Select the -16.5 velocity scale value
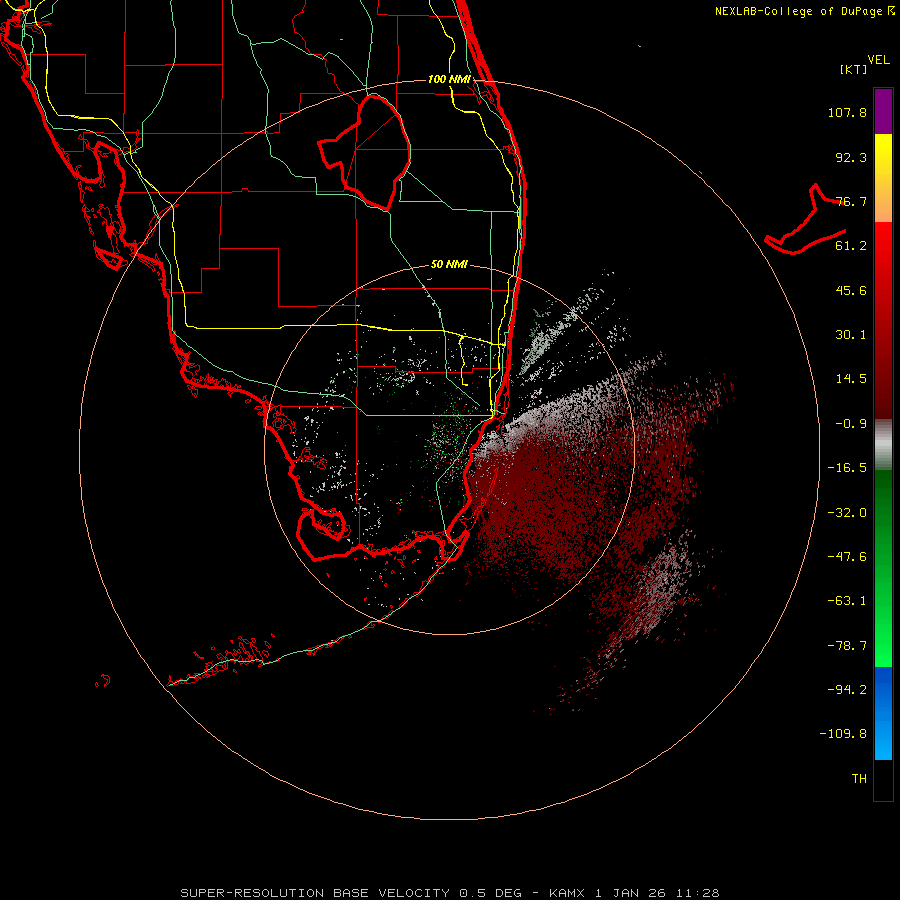The height and width of the screenshot is (900, 900). (x=847, y=468)
